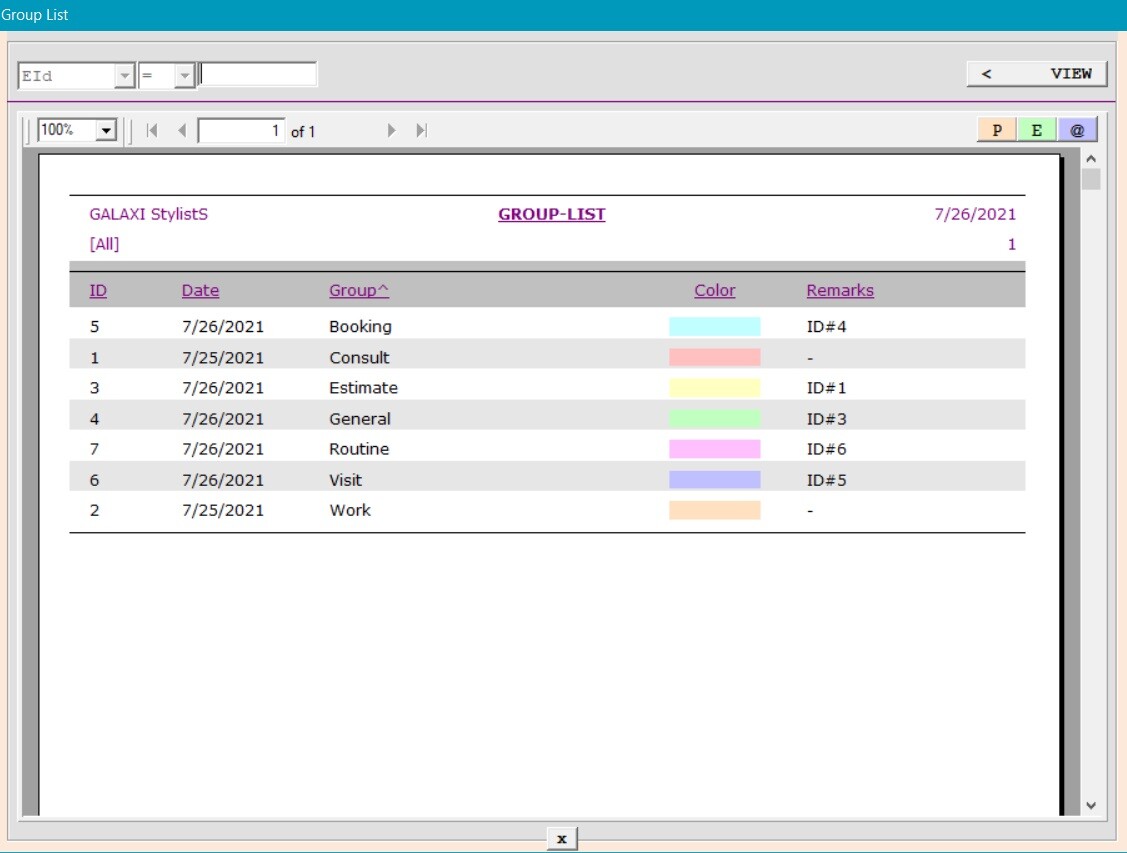Click the Visit blue color swatch

coord(714,480)
